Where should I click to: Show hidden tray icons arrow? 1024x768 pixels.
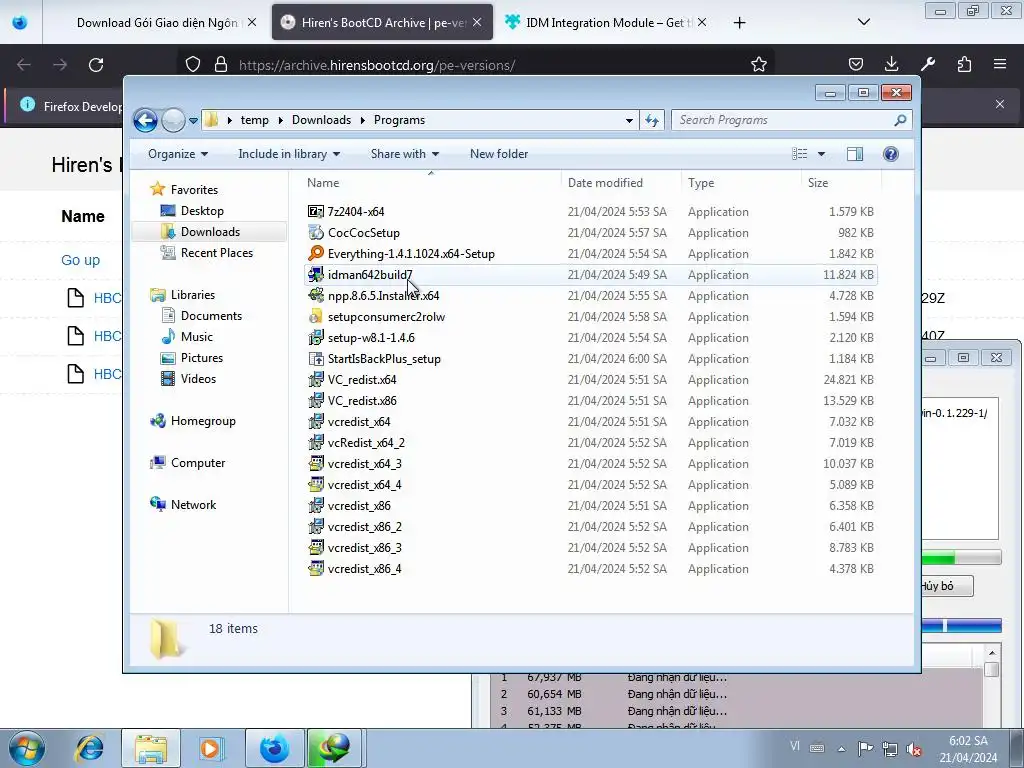(842, 749)
